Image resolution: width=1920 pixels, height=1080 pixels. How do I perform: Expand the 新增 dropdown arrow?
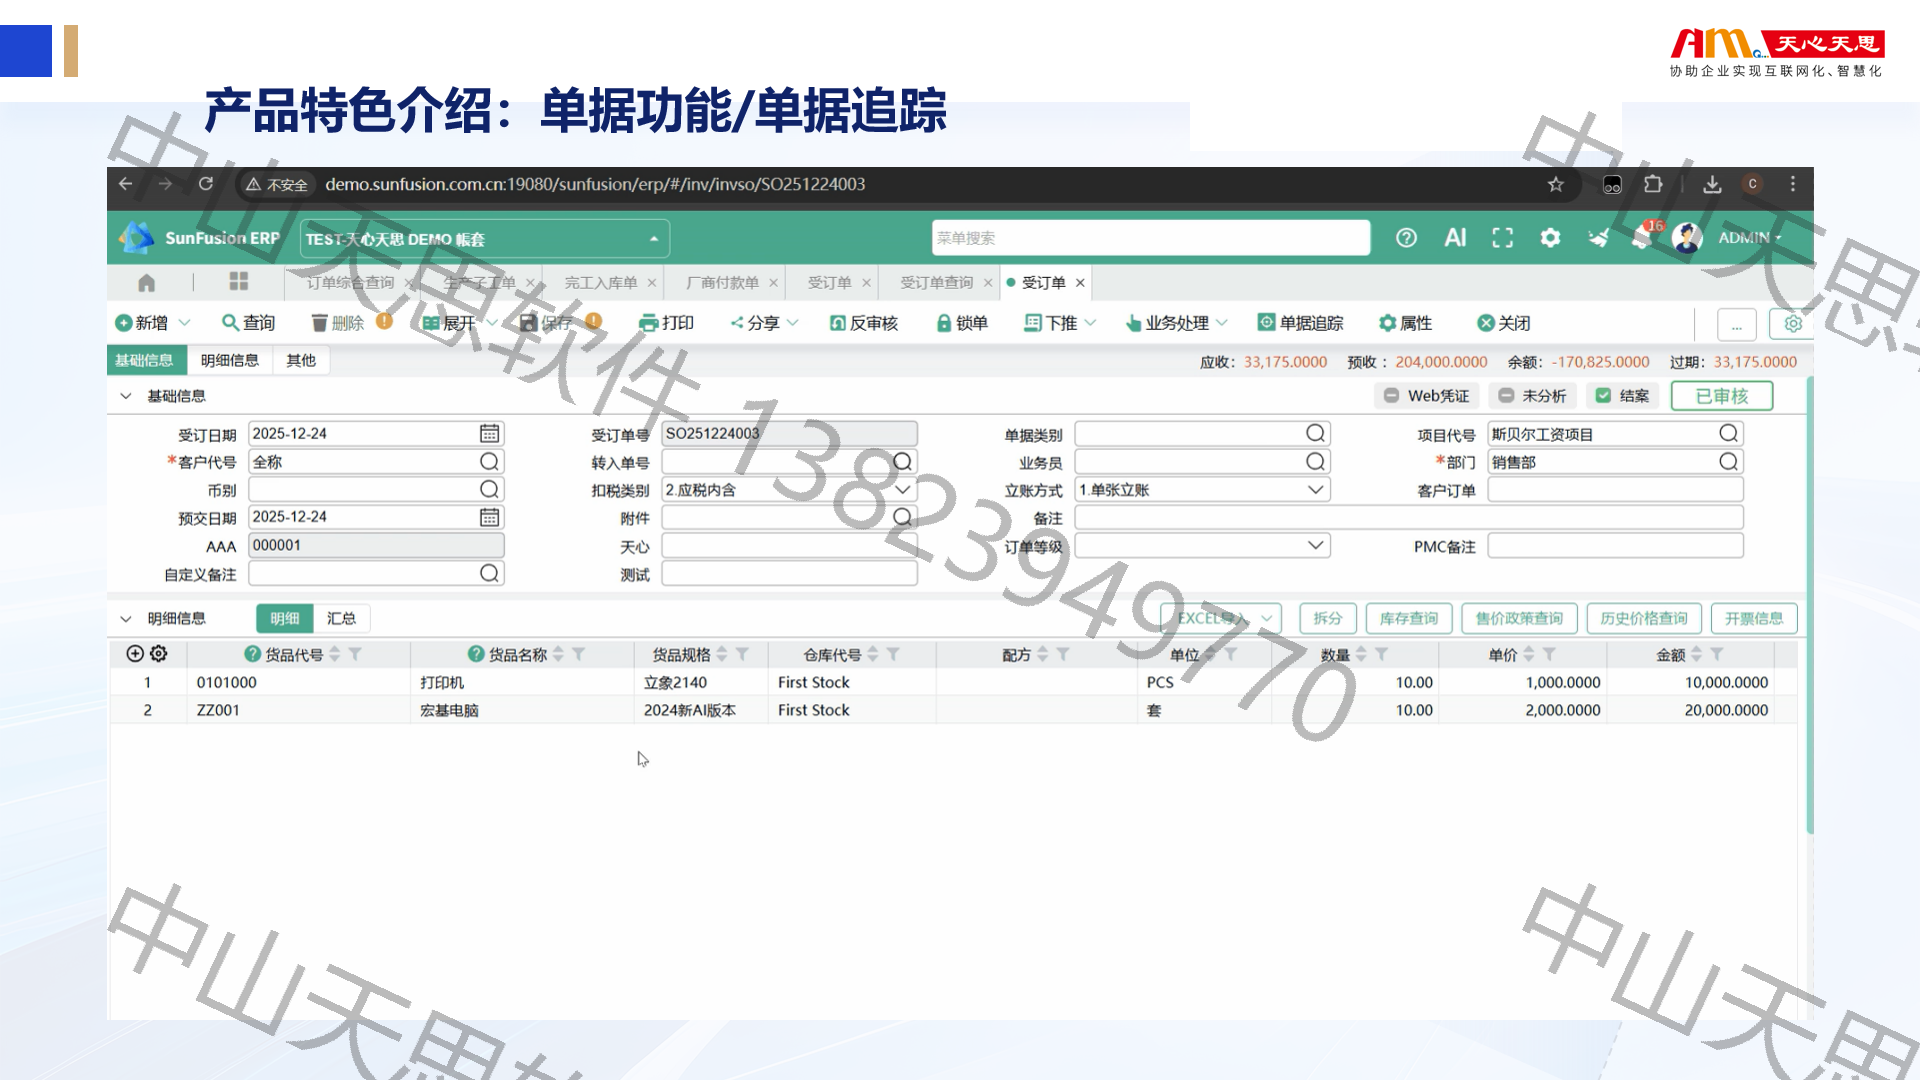(x=184, y=323)
